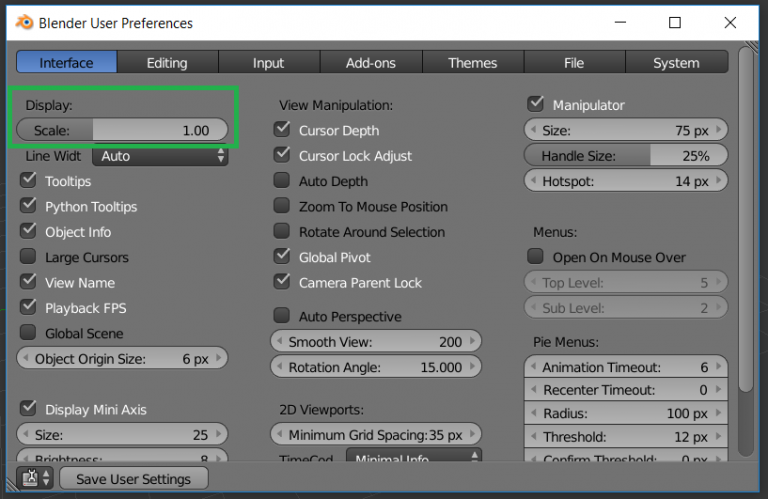Select the Interface tab

tap(67, 63)
